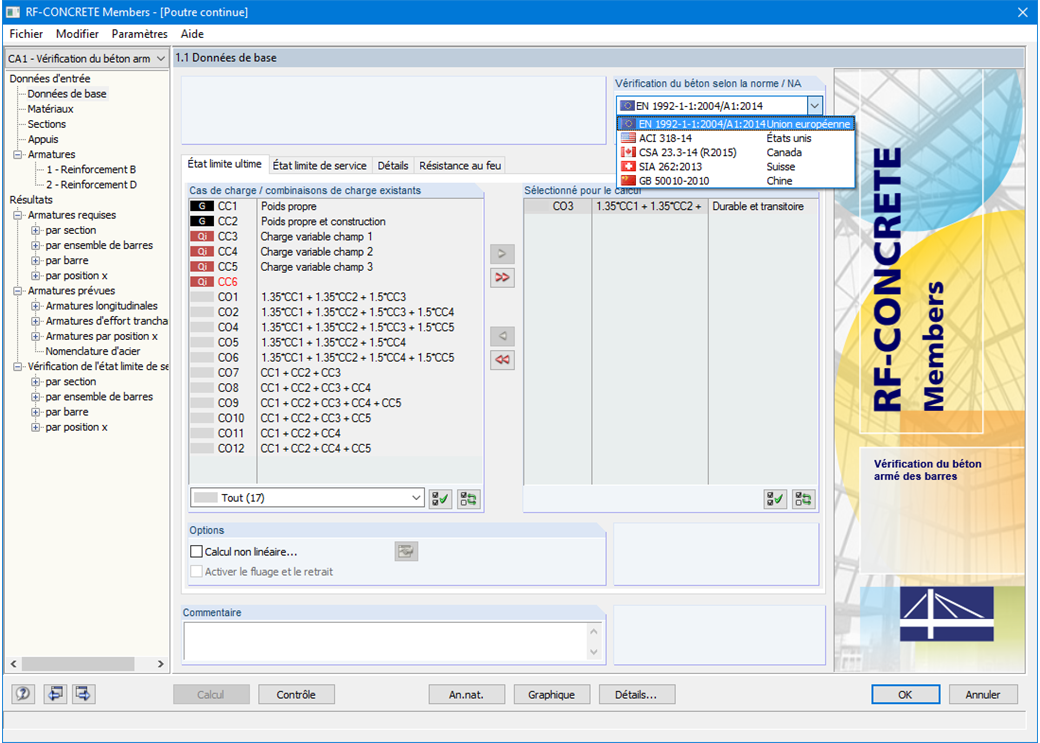Remove all selected cases with double left arrow
The width and height of the screenshot is (1040, 743).
tap(502, 360)
